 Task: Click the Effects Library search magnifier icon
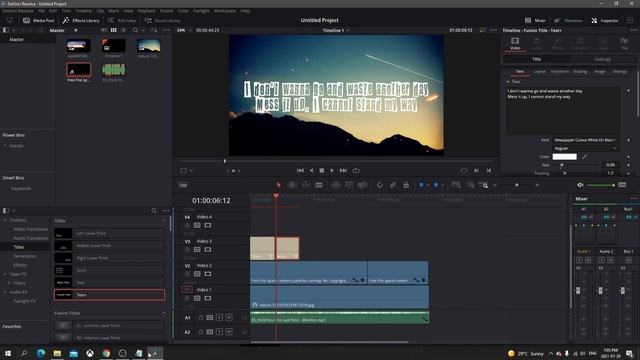point(154,211)
